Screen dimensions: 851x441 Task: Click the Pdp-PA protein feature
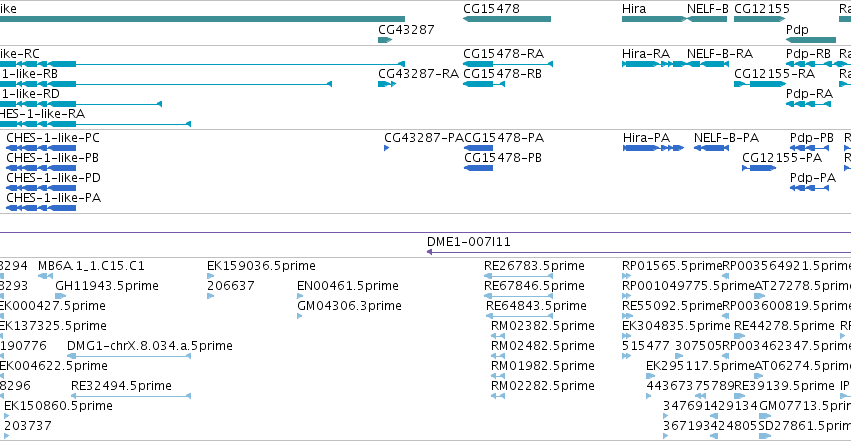[x=810, y=188]
